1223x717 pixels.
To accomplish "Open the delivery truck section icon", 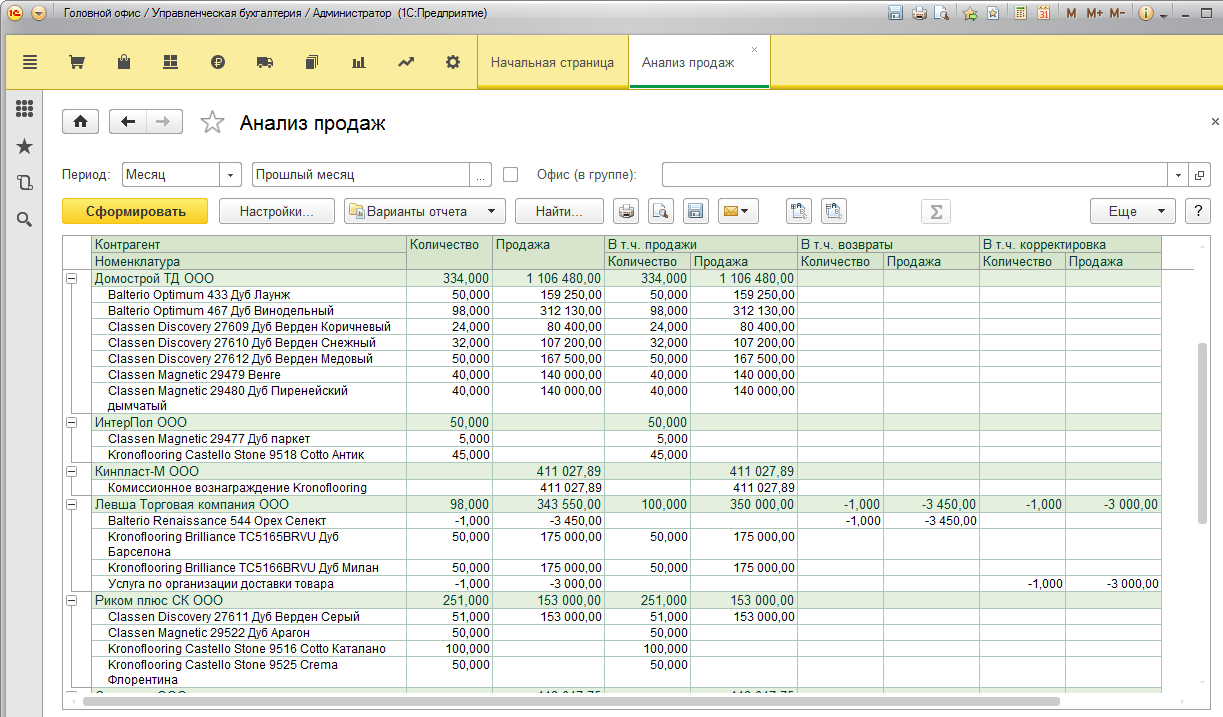I will (x=265, y=62).
